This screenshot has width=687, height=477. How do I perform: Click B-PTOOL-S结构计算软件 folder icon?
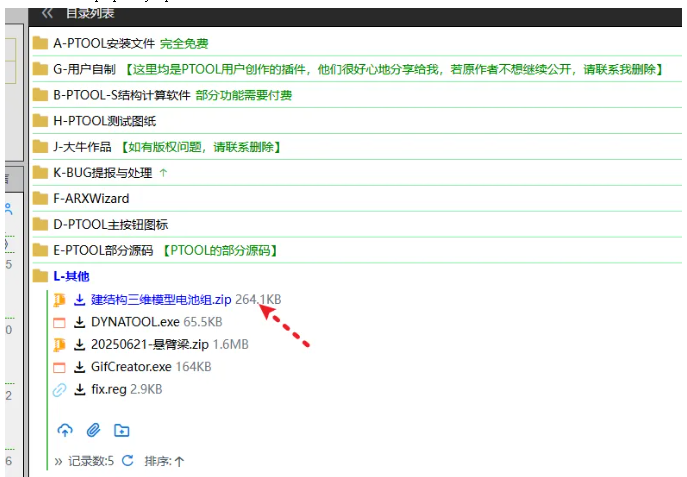coord(40,95)
